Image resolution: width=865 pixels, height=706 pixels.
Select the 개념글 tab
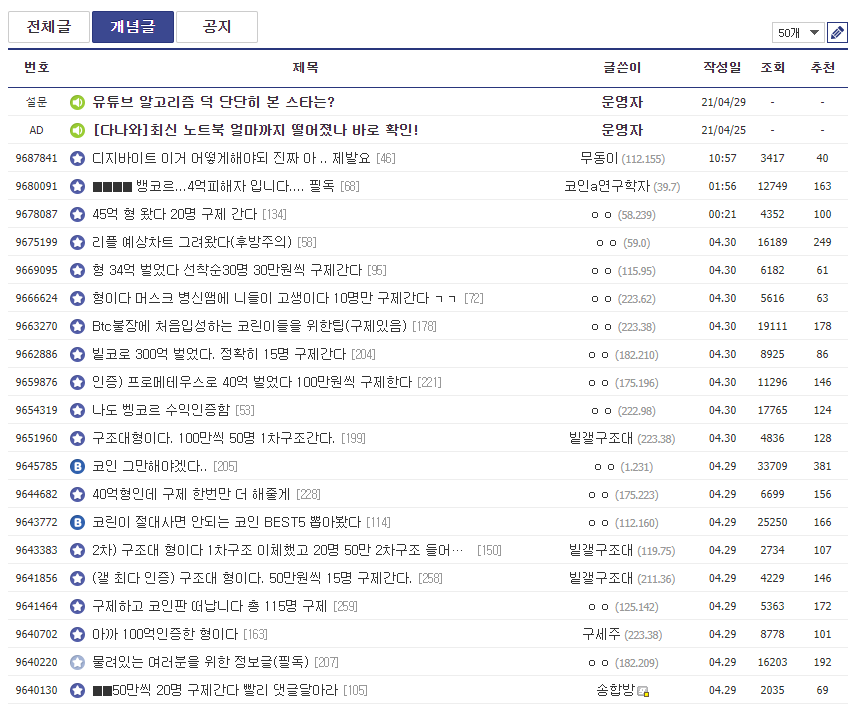tap(133, 26)
